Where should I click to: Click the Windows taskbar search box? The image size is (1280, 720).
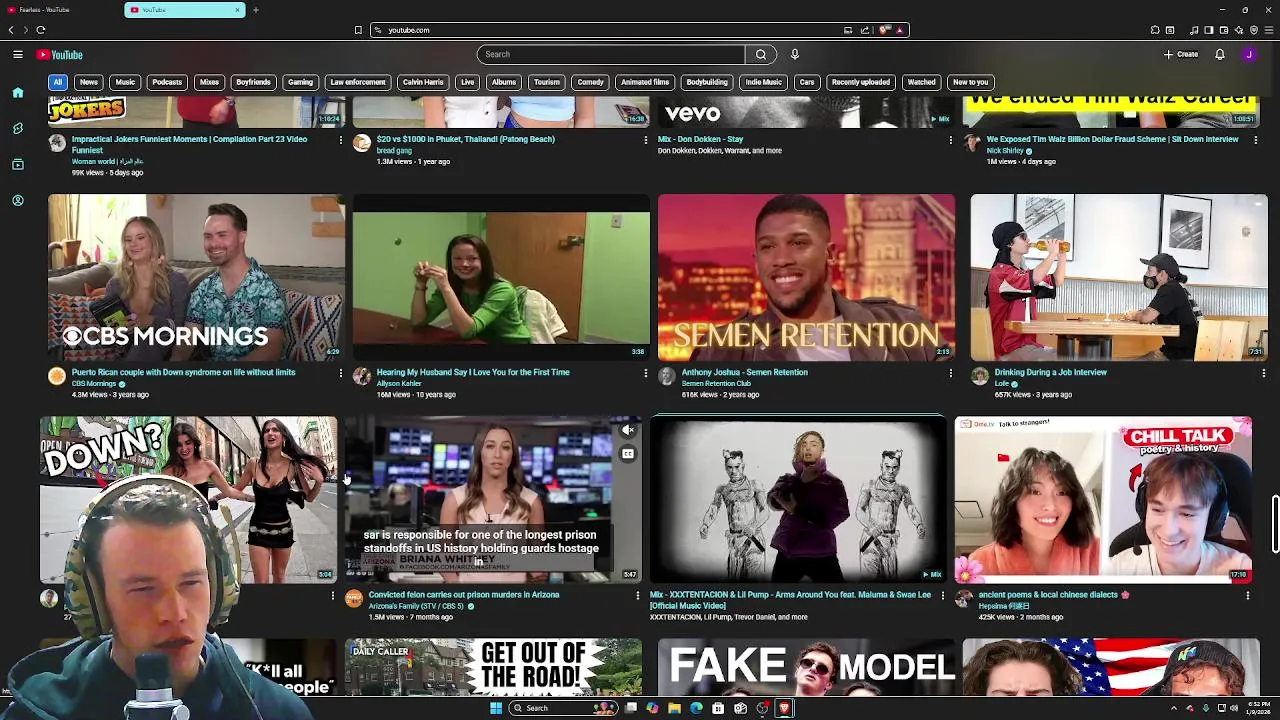point(563,708)
